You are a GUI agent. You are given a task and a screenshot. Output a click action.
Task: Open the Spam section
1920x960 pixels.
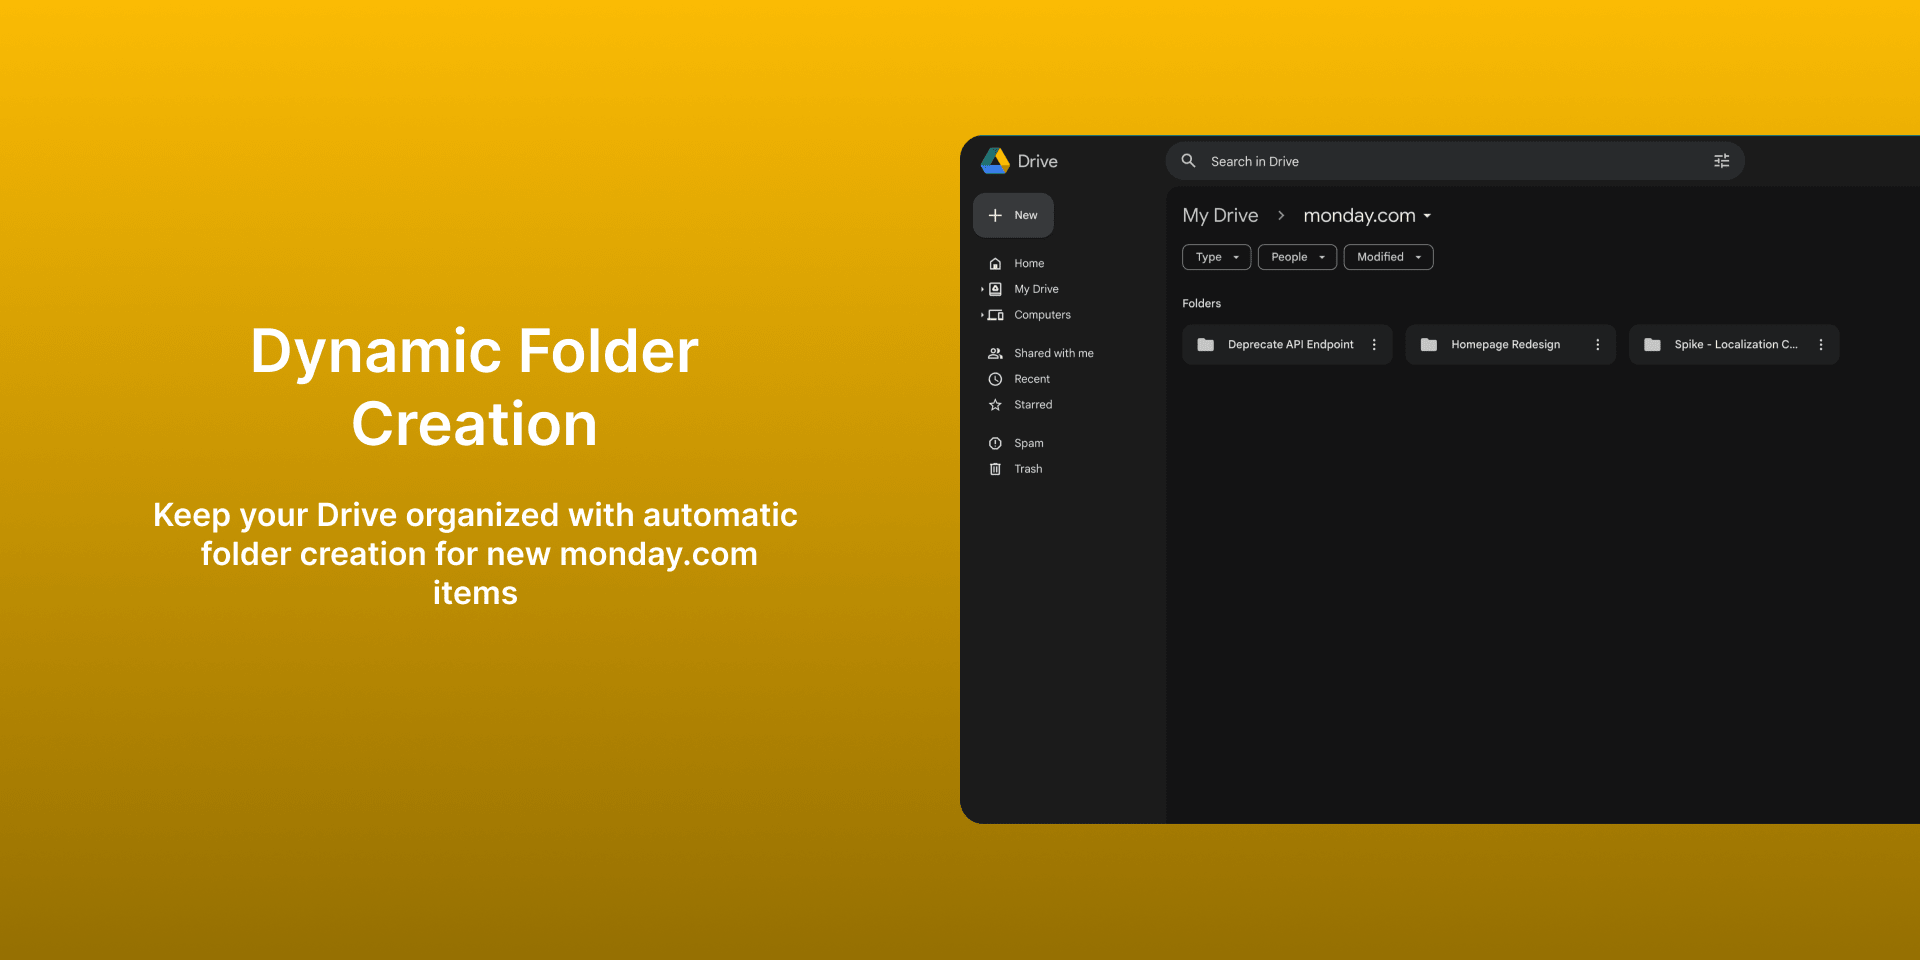1028,443
